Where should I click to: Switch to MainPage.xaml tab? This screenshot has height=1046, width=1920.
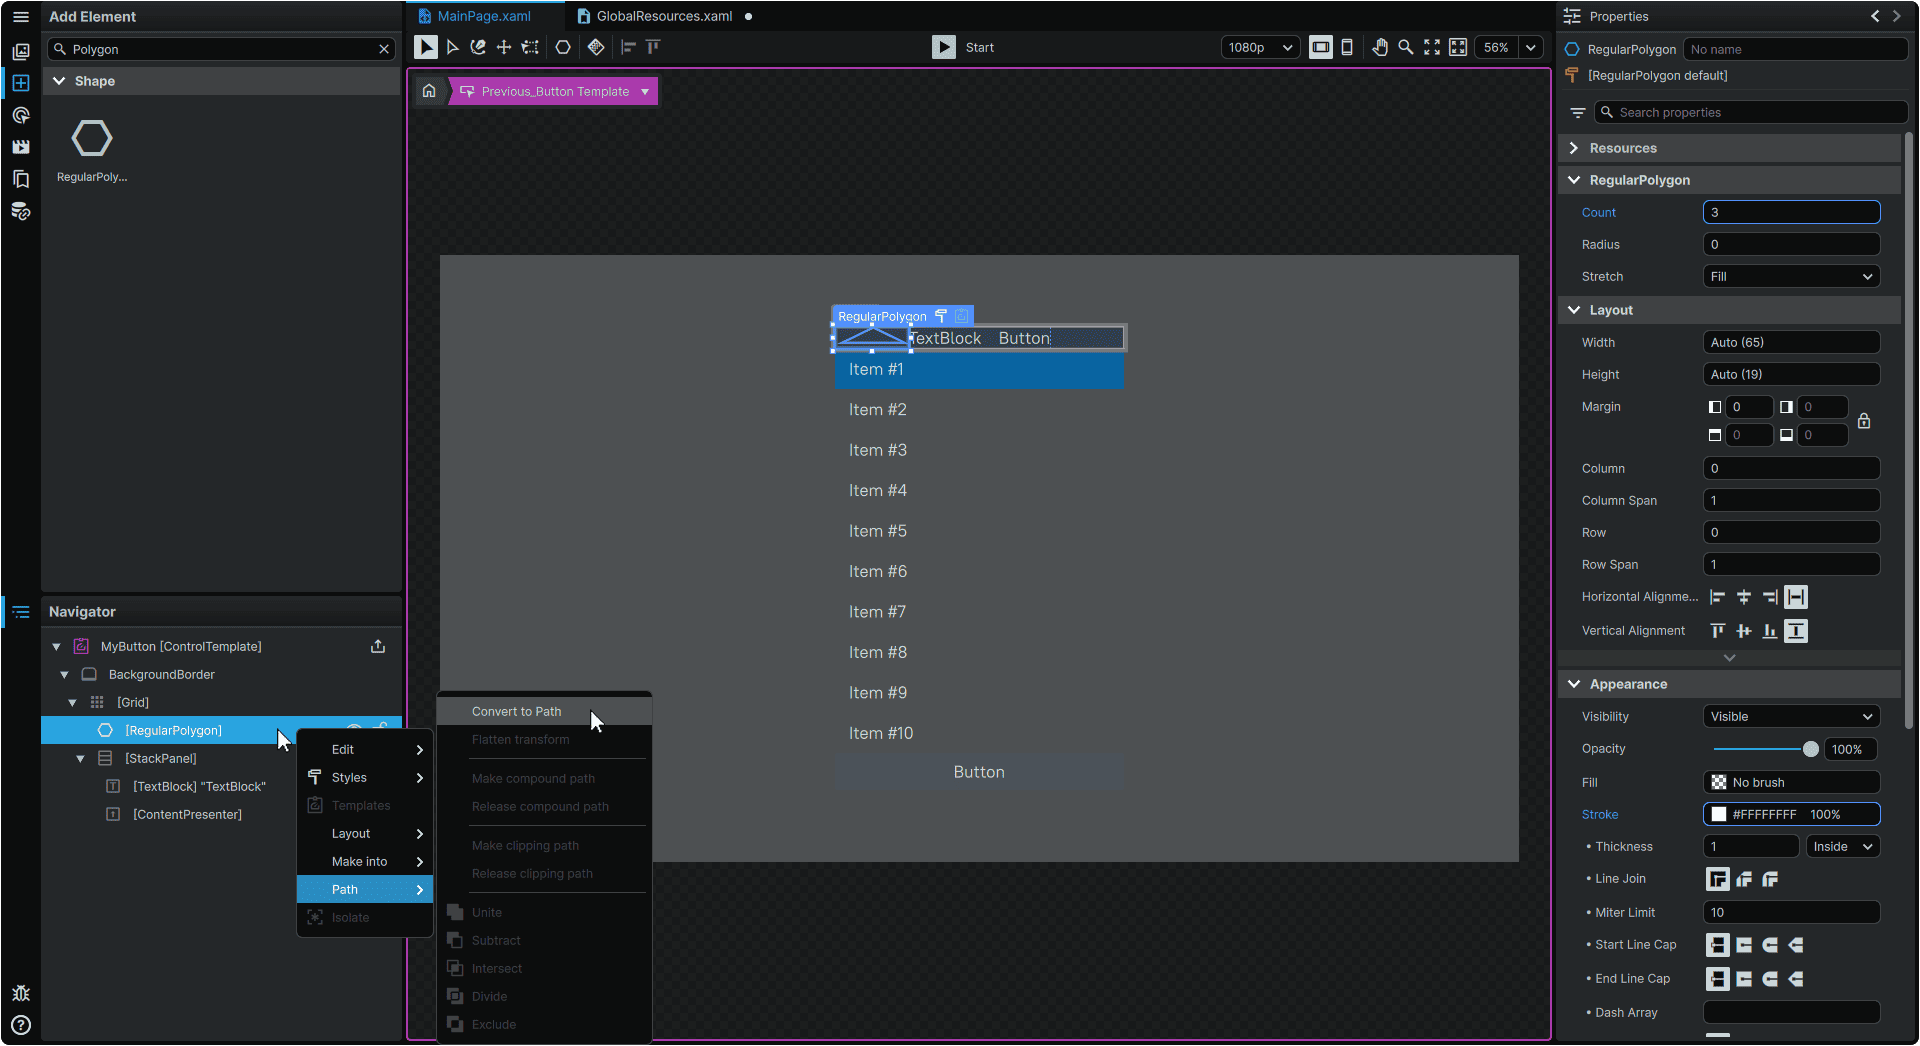click(x=484, y=16)
